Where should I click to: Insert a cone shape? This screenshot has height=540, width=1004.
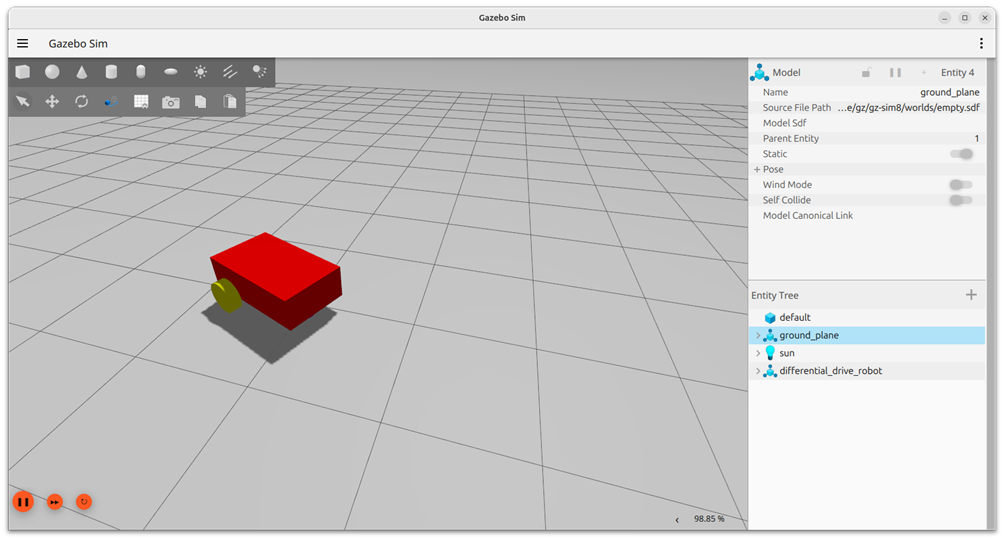82,72
